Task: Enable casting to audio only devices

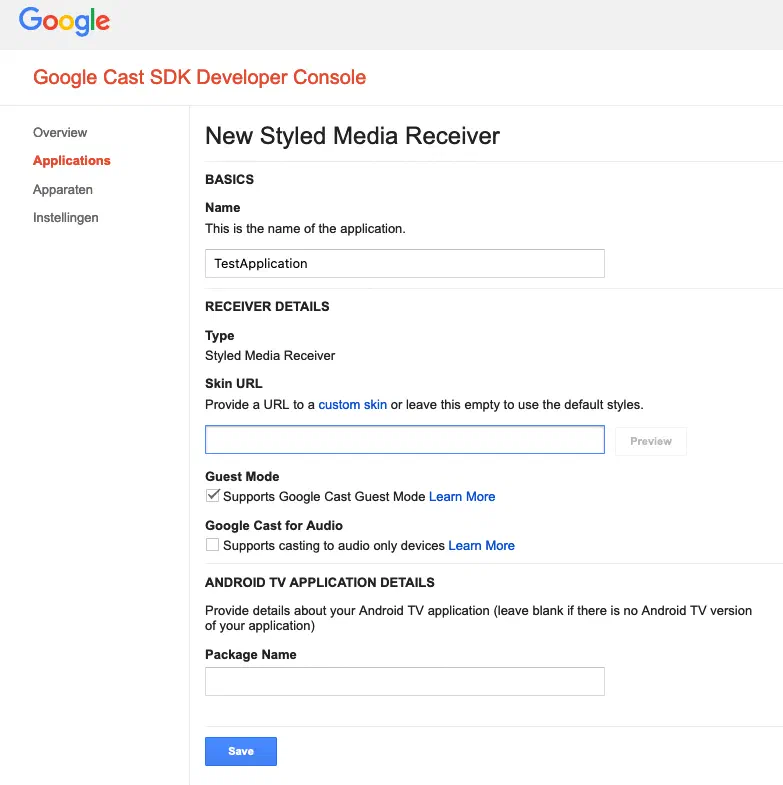Action: [x=212, y=545]
